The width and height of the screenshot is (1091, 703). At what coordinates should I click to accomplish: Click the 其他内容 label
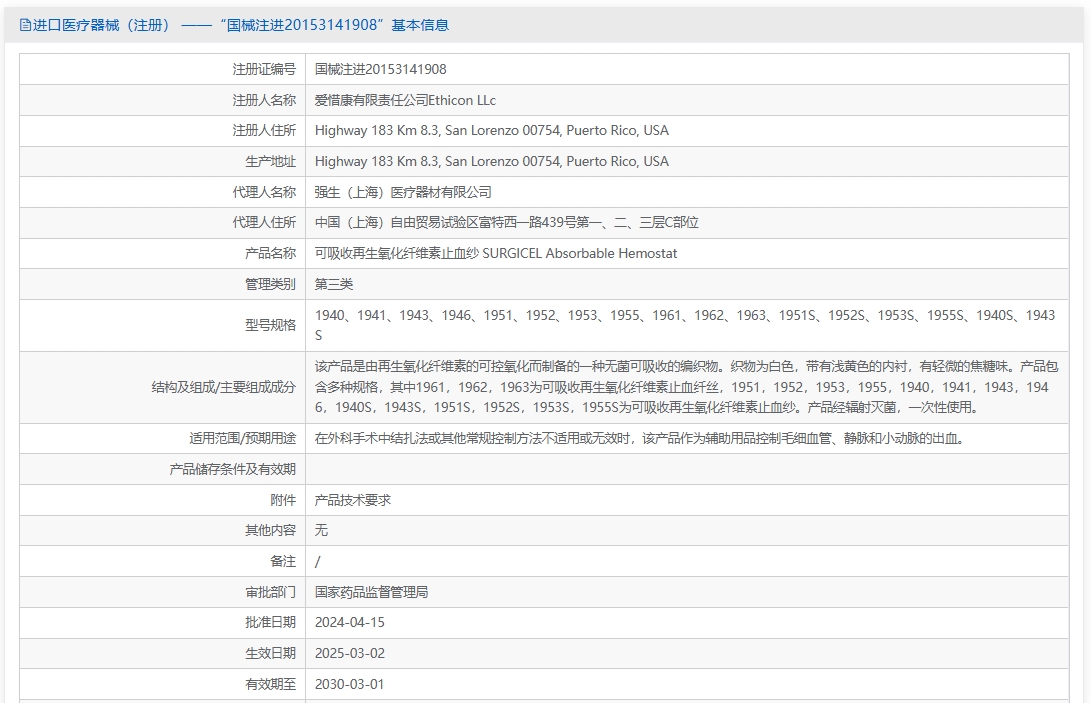[x=270, y=530]
